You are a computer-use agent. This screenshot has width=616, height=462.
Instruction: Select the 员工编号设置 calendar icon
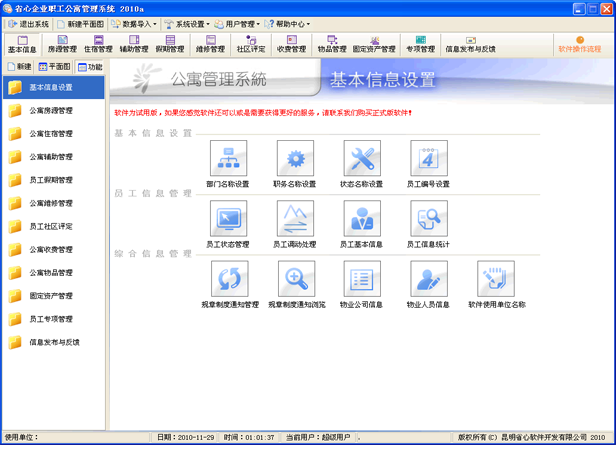point(428,159)
